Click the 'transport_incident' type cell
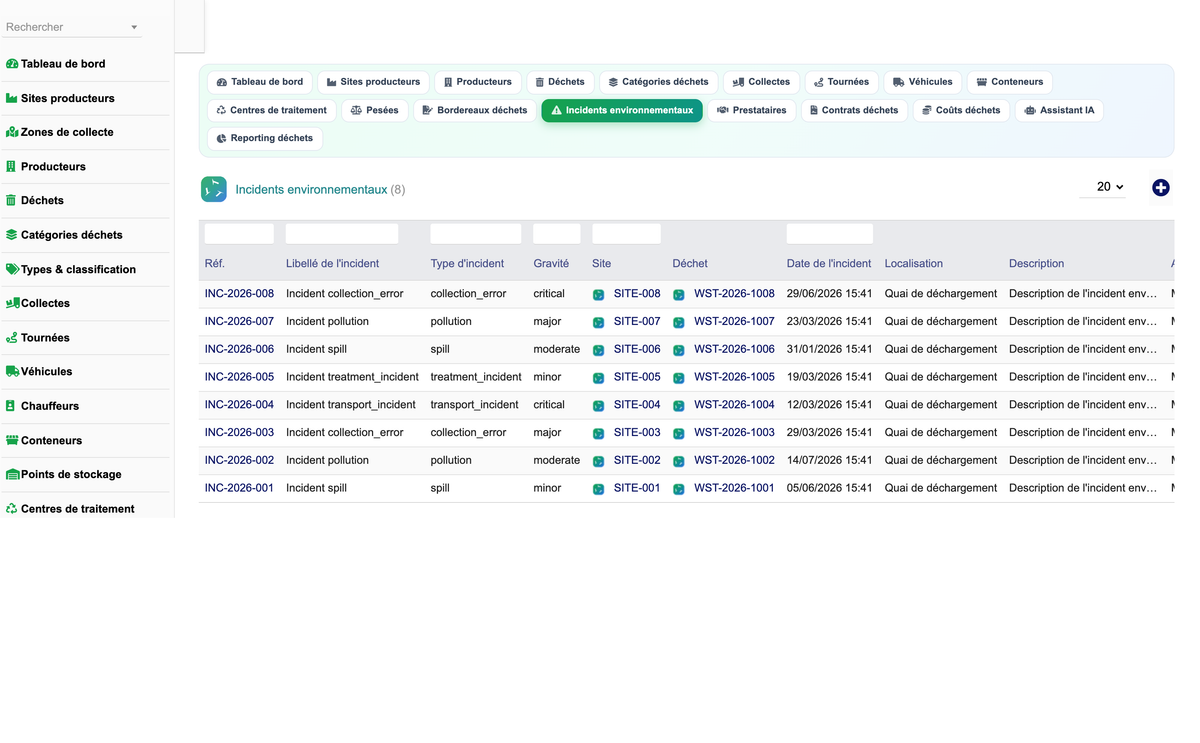The height and width of the screenshot is (743, 1200). point(474,405)
